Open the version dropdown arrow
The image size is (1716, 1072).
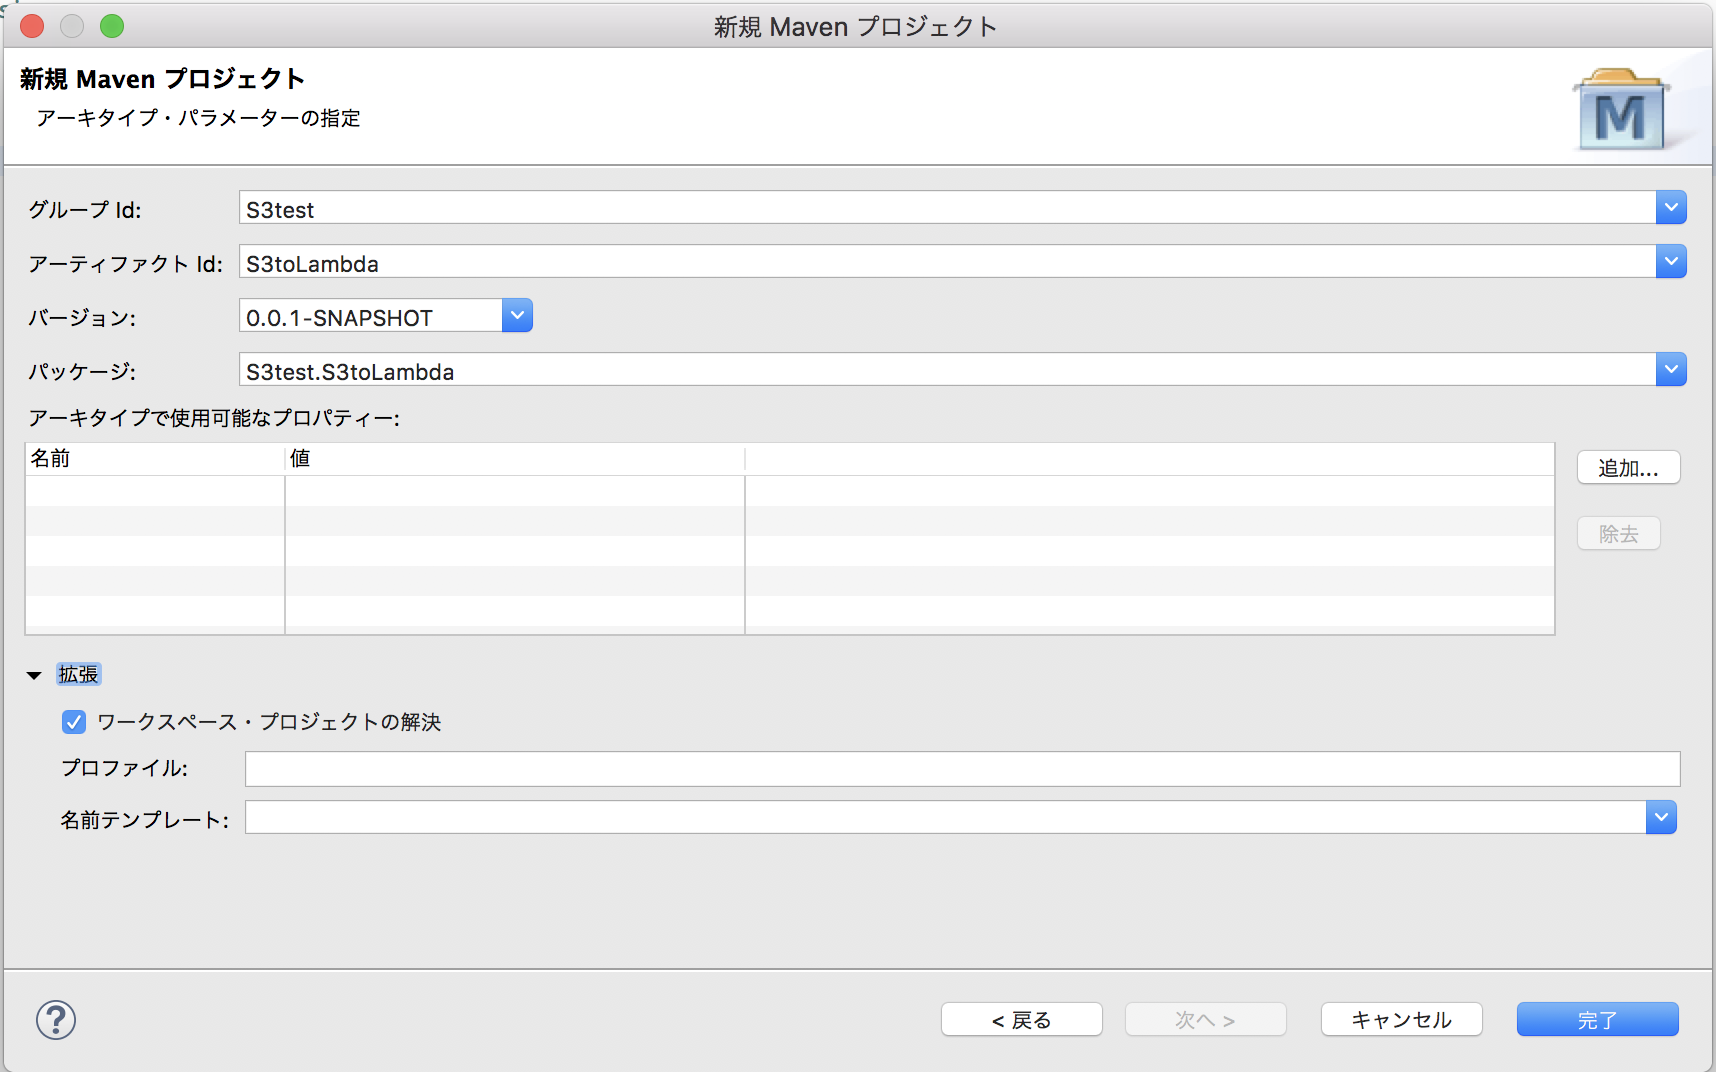[x=517, y=316]
